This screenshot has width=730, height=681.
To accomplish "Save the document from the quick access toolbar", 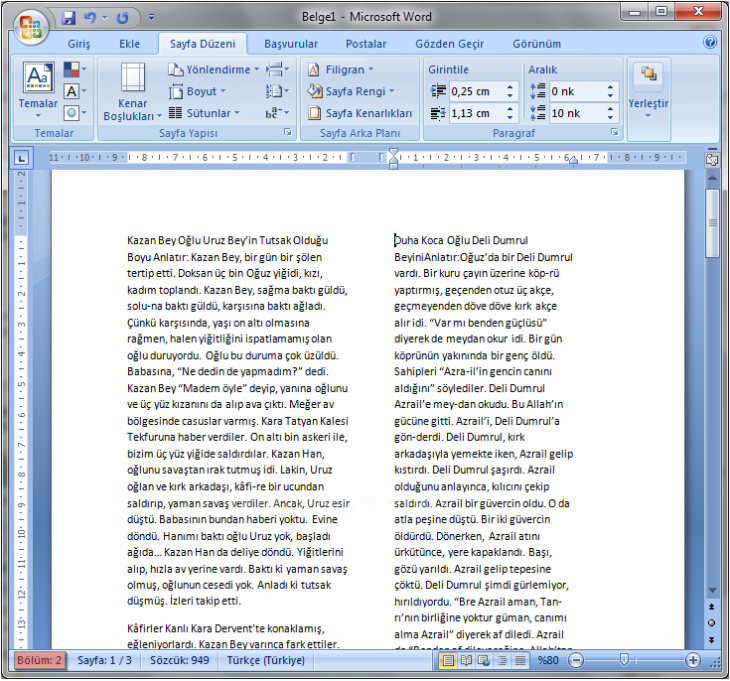I will [x=68, y=18].
